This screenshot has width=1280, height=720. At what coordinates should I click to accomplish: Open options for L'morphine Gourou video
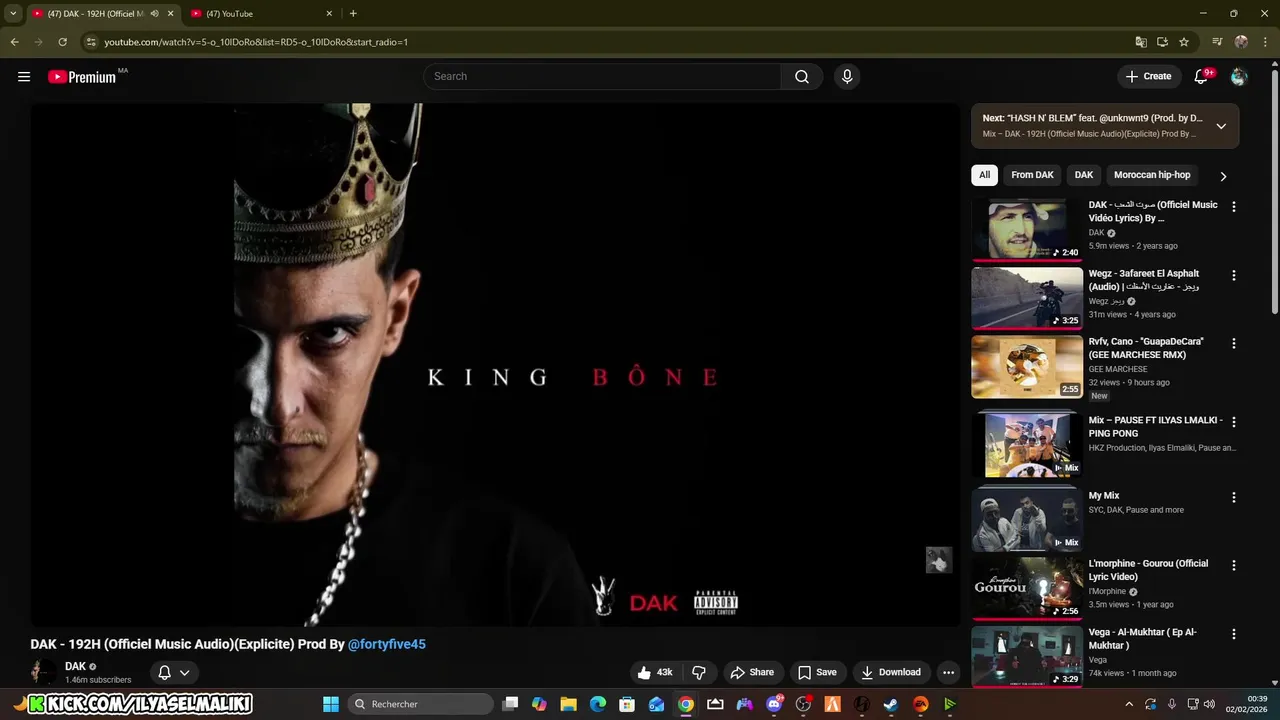1233,565
